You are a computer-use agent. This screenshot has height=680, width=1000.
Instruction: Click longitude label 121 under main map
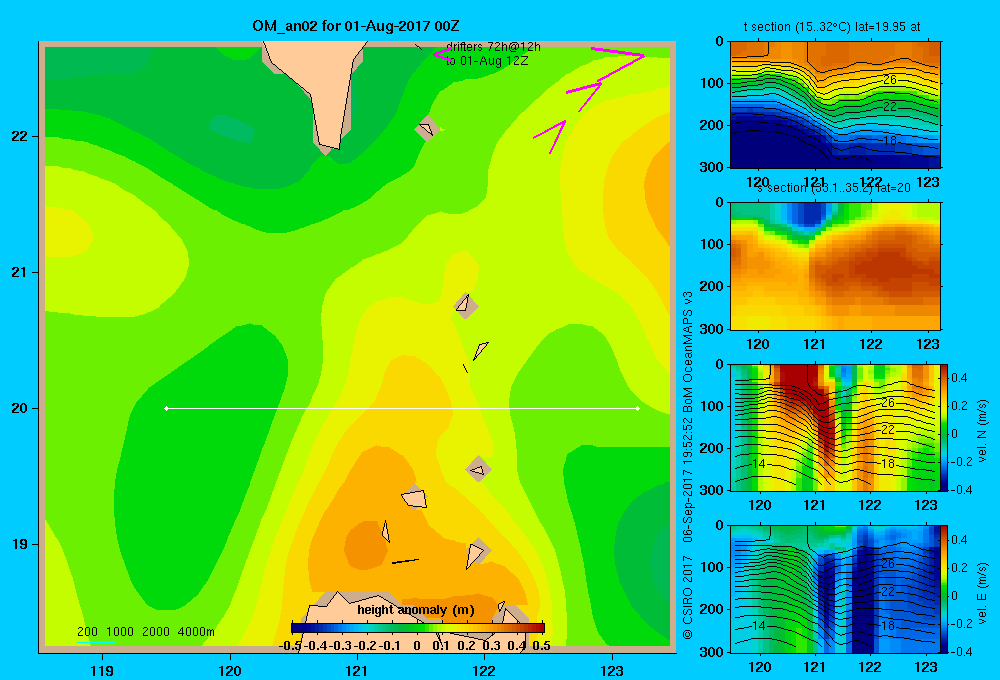point(357,670)
